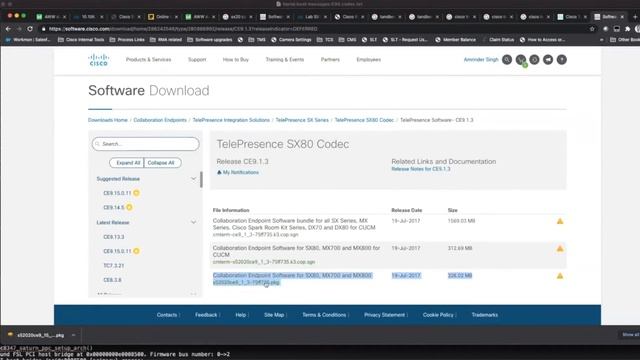Open the How to Buy menu
Viewport: 640px width, 360px height.
coord(236,60)
